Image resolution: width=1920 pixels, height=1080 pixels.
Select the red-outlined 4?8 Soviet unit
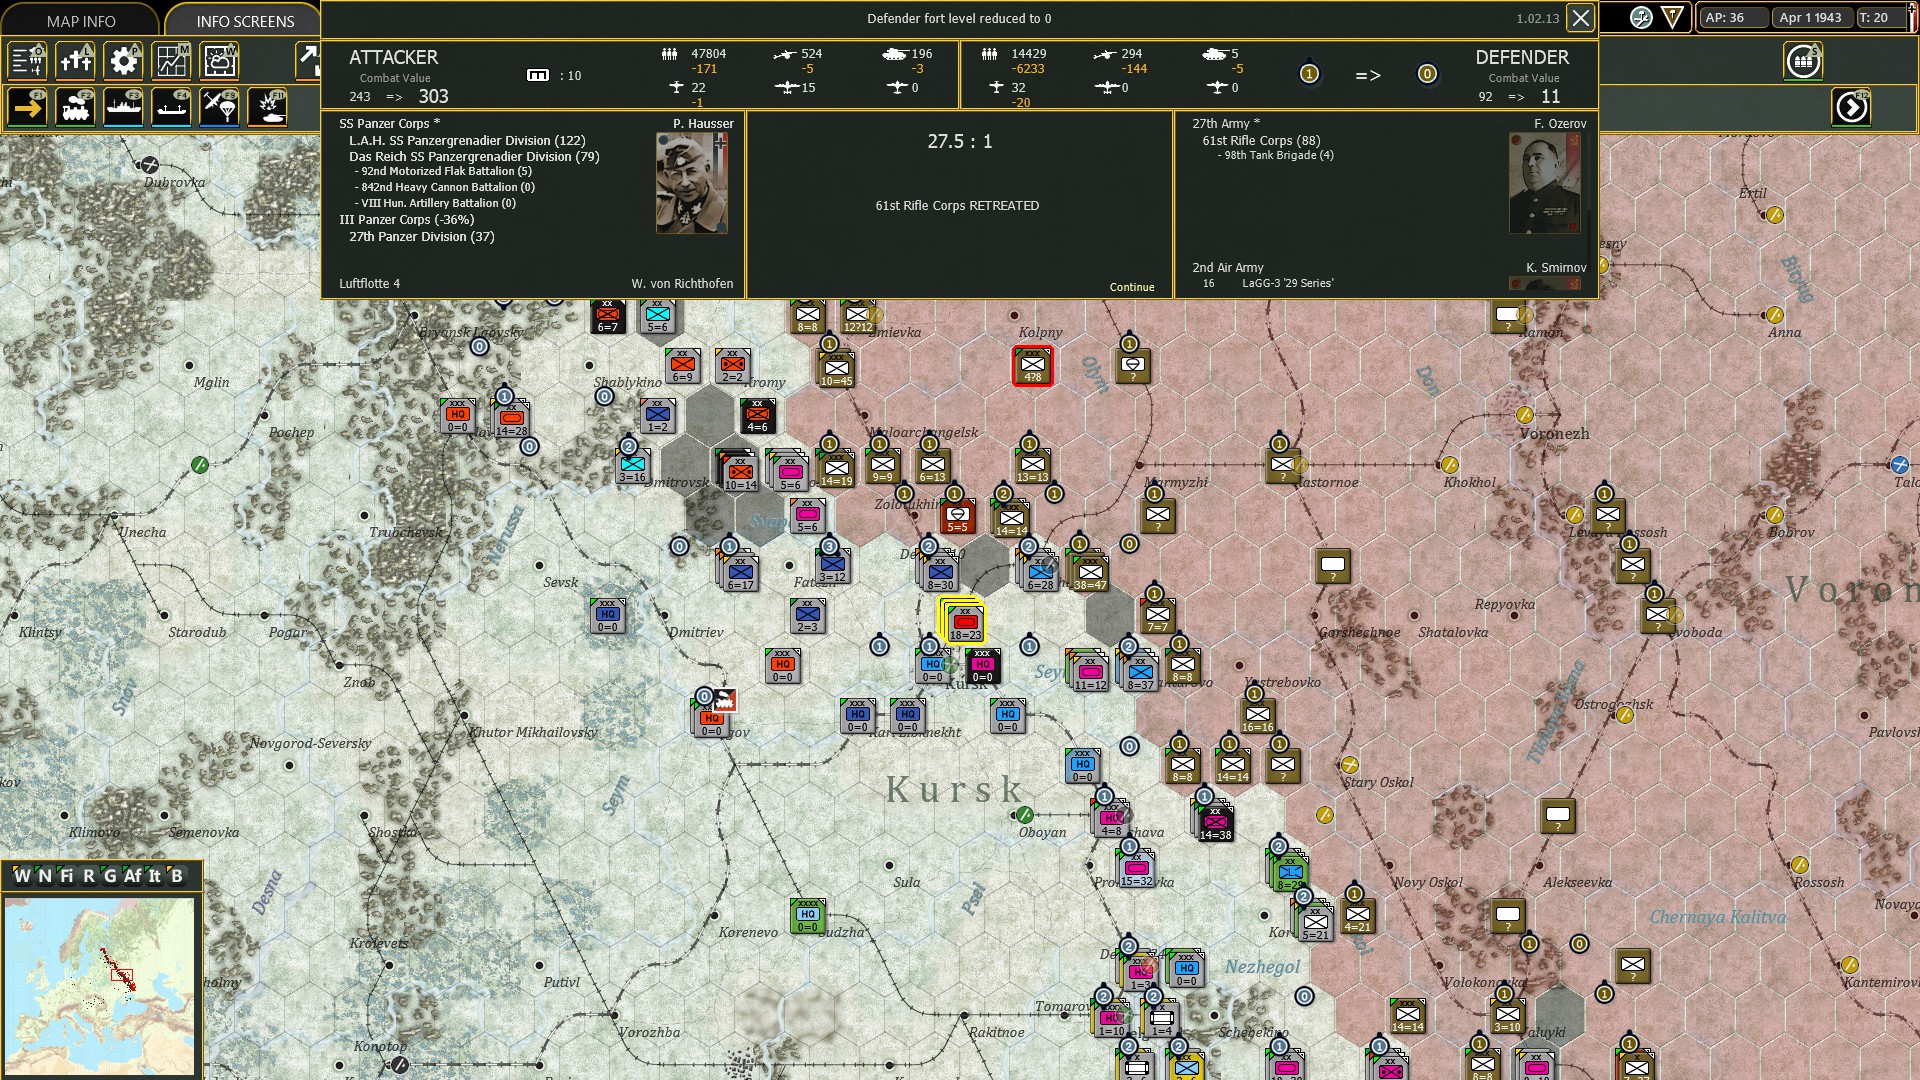click(x=1032, y=366)
